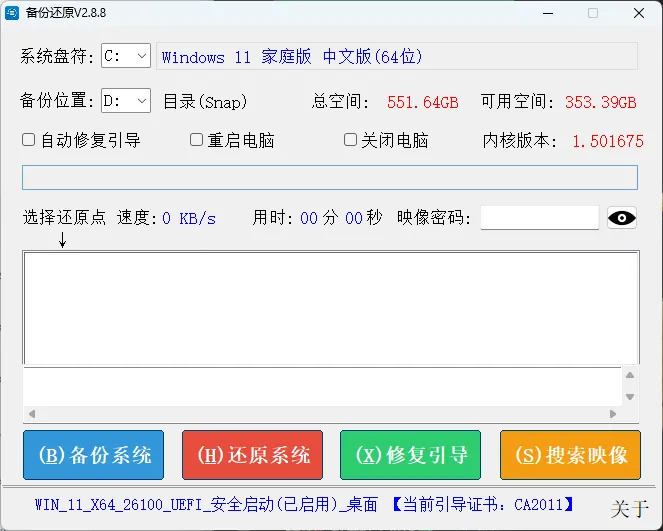The image size is (663, 531).
Task: Click speed value 0 KB/s
Action: pos(189,218)
